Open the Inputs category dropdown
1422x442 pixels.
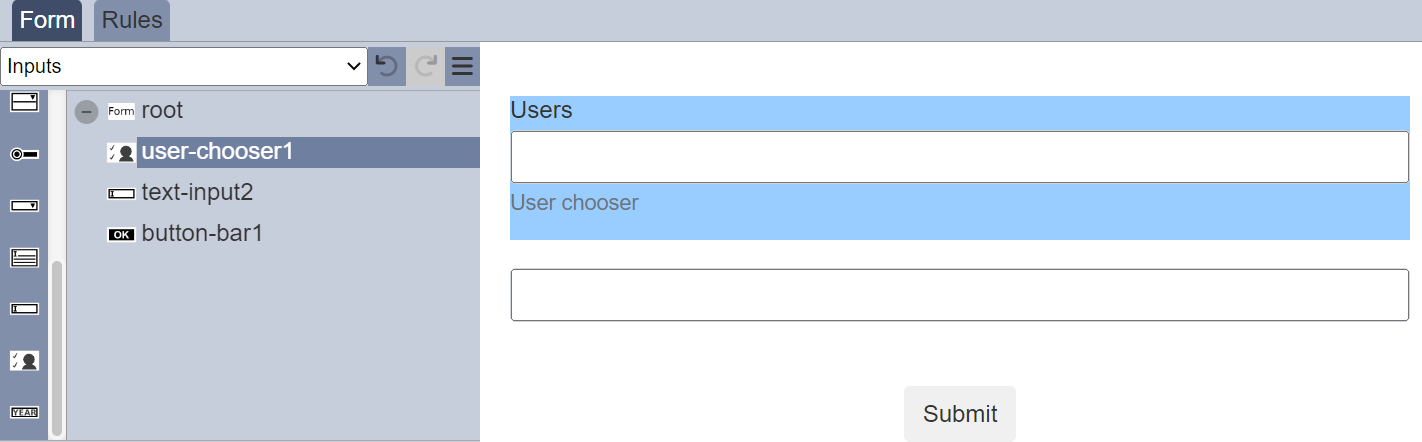point(184,66)
